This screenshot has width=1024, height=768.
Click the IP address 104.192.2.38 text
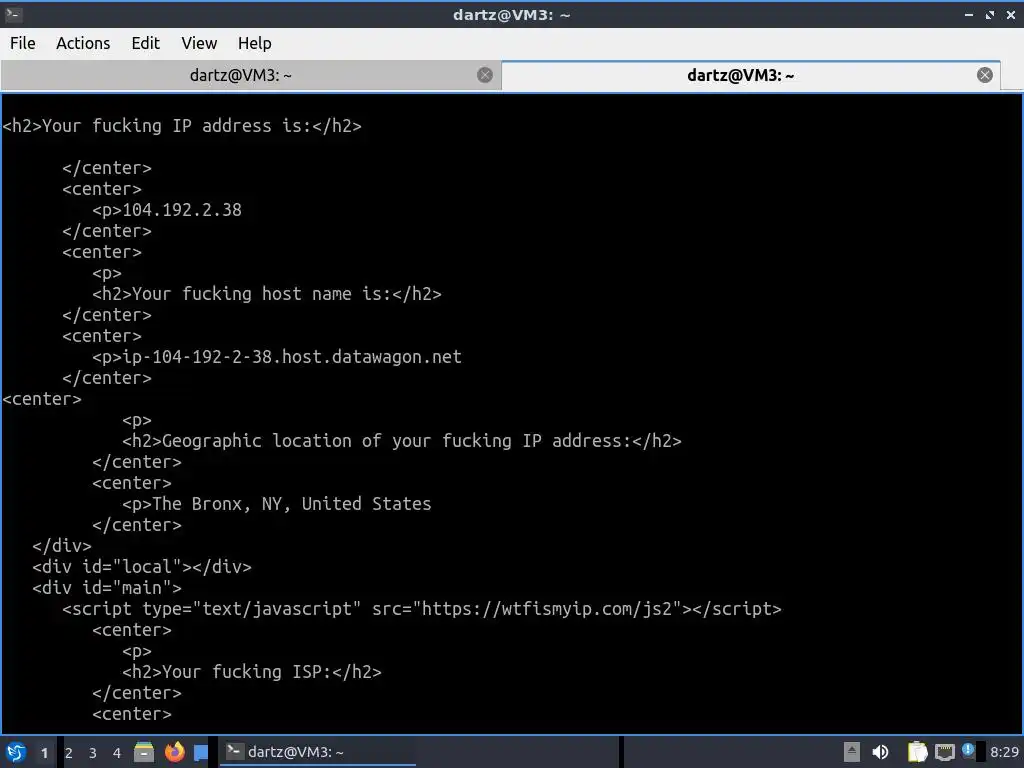pyautogui.click(x=182, y=210)
